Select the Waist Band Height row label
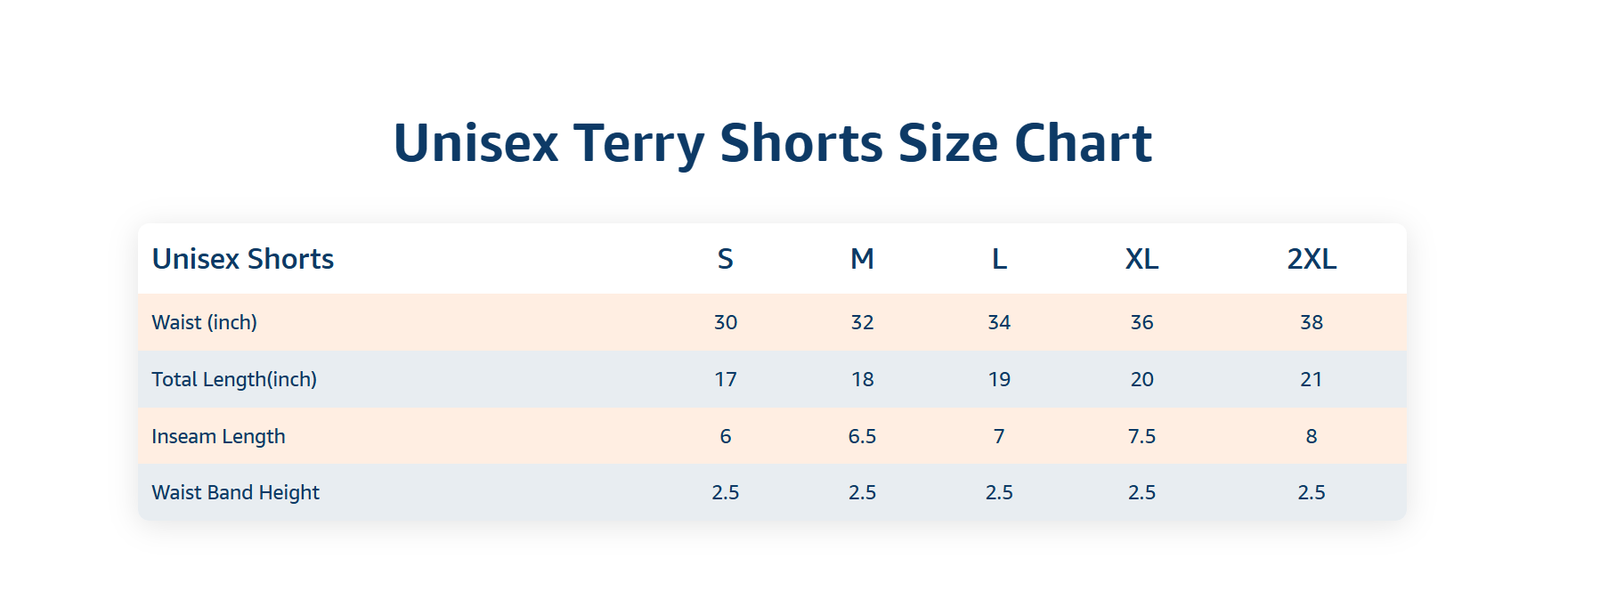This screenshot has width=1600, height=606. point(235,492)
